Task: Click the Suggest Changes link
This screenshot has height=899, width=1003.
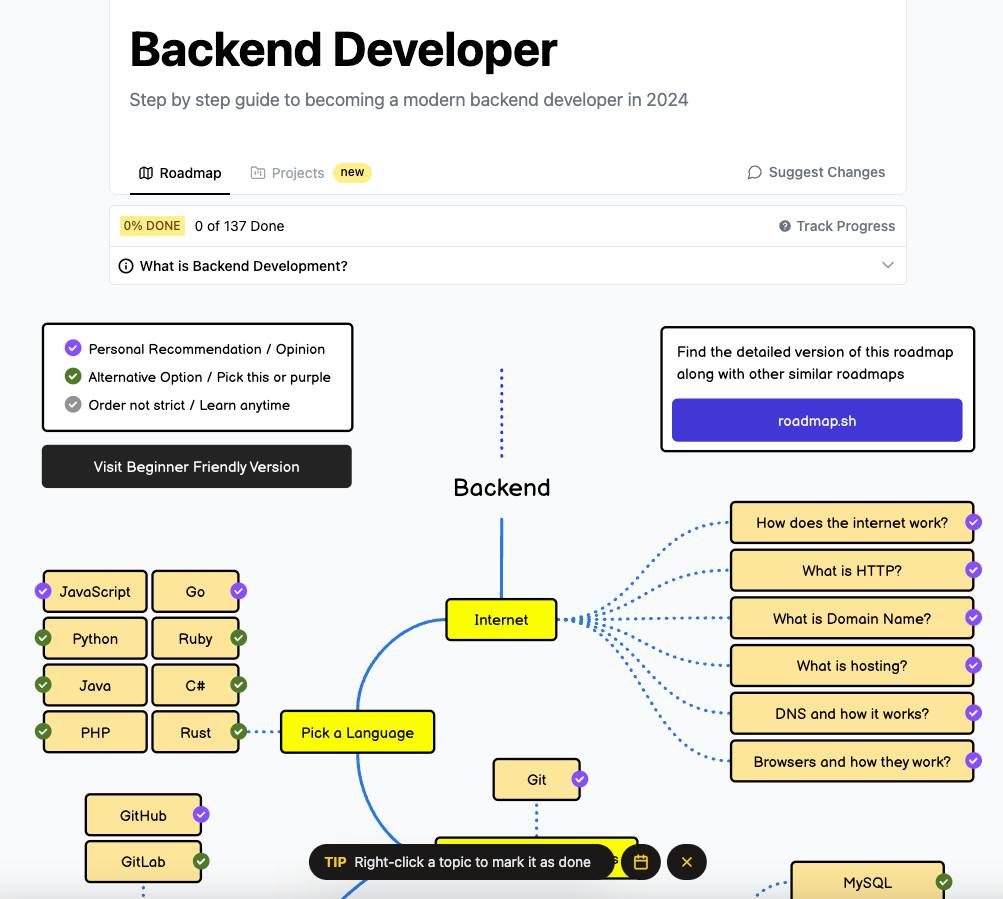Action: (816, 173)
